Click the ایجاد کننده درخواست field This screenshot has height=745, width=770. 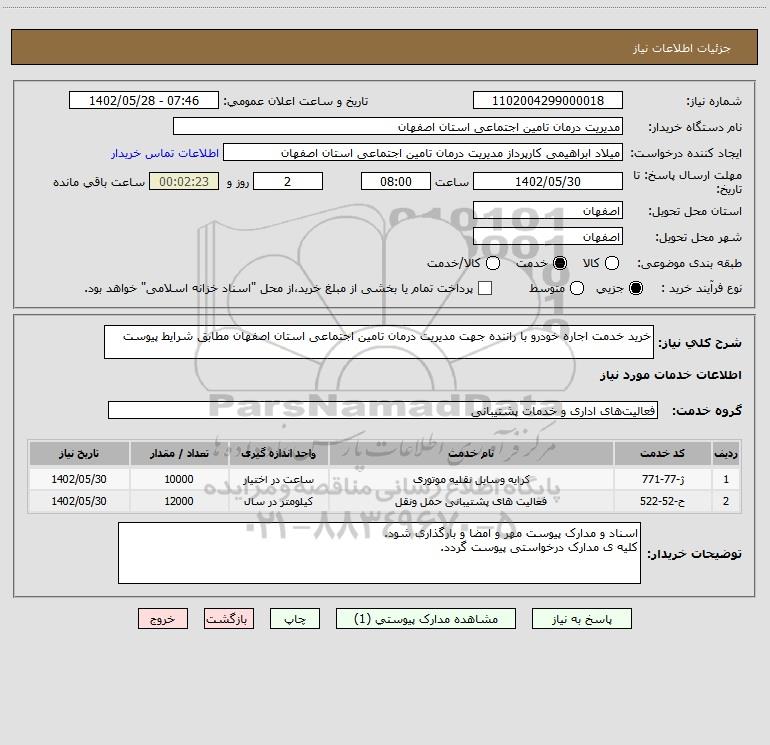coord(423,152)
